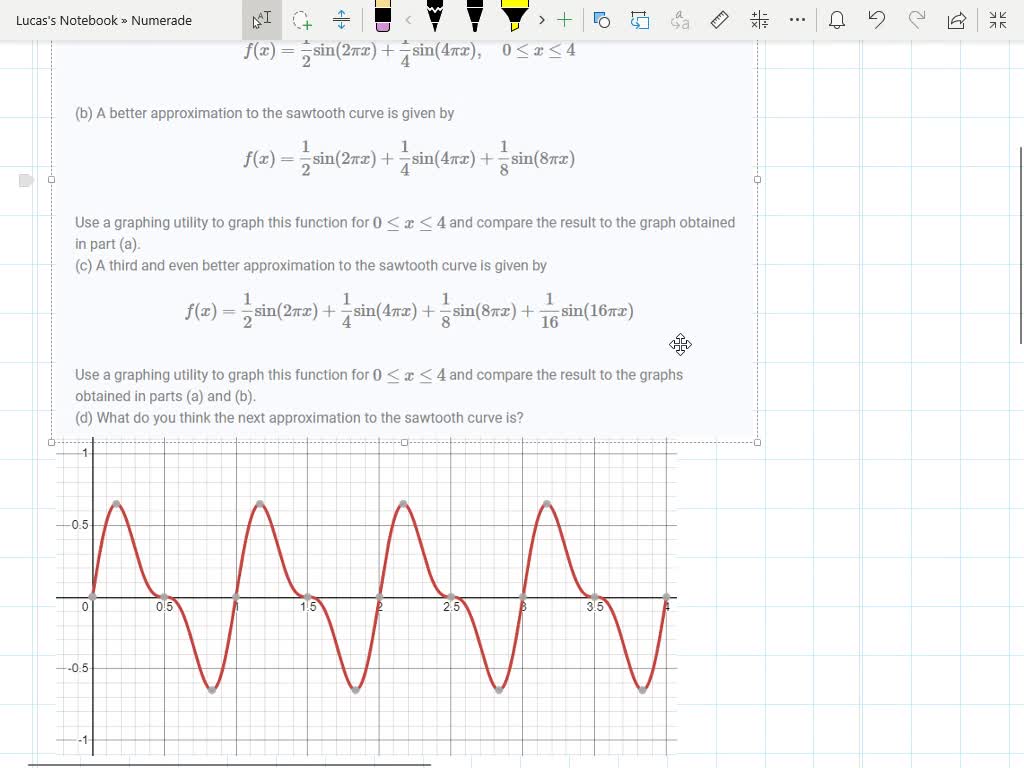1024x768 pixels.
Task: Open the notifications bell
Action: click(x=837, y=19)
